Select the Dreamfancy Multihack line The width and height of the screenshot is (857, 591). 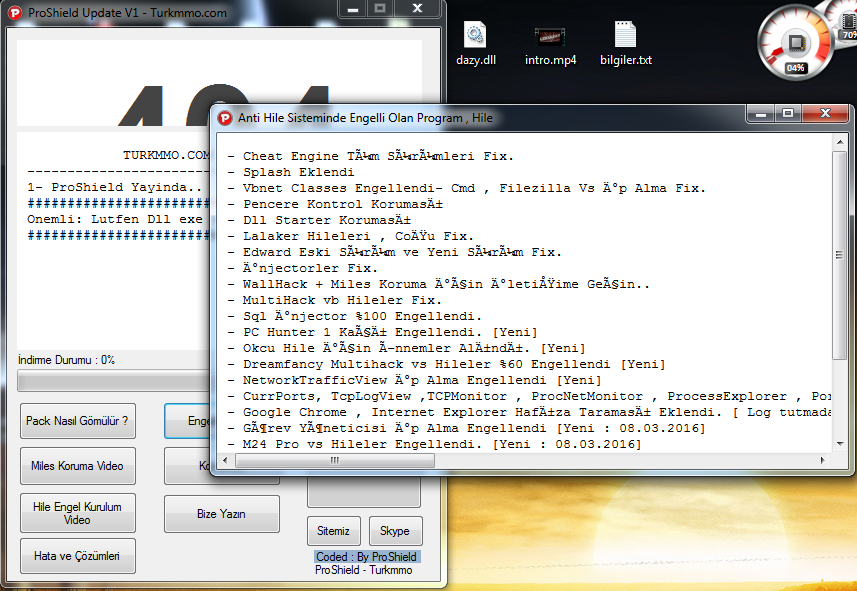tap(447, 364)
